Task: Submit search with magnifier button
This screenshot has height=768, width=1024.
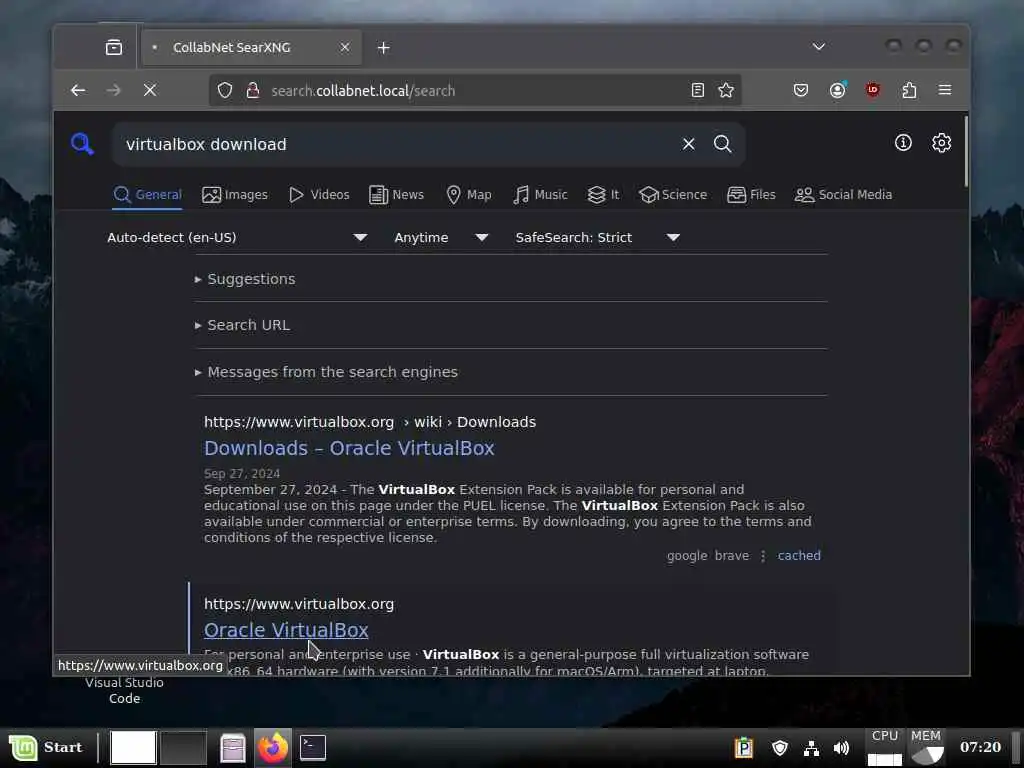Action: [722, 144]
